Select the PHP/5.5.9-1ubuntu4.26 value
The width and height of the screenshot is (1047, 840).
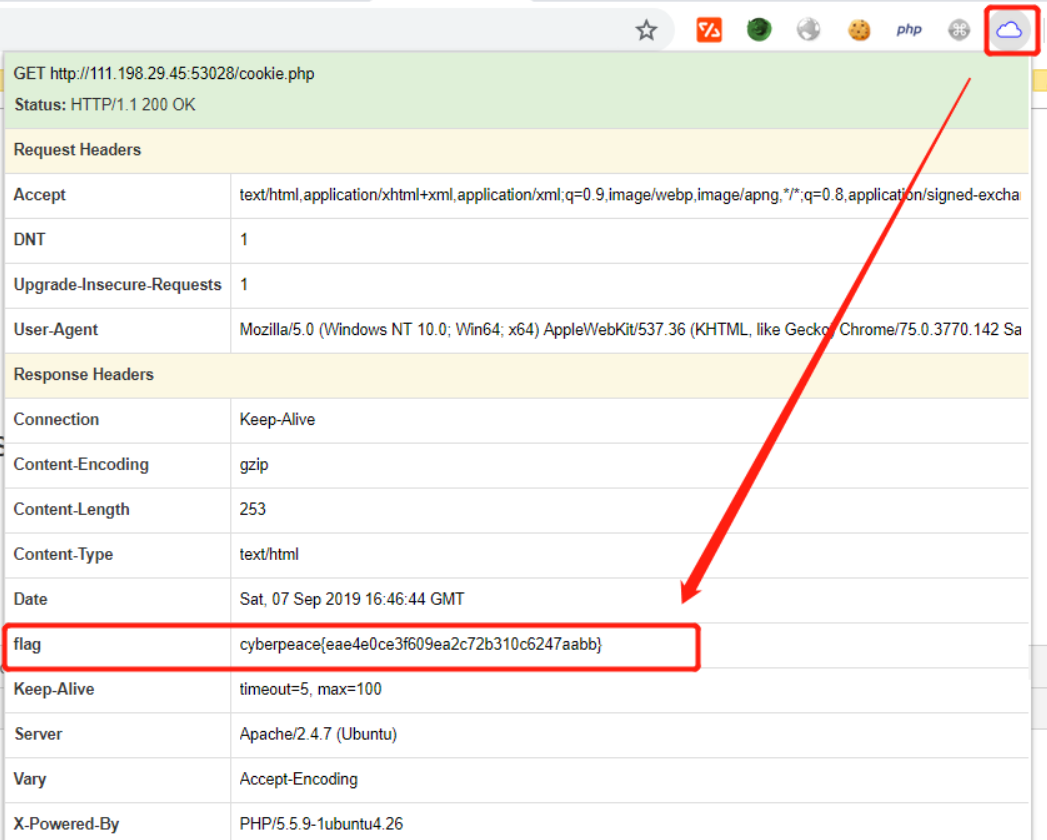tap(321, 824)
